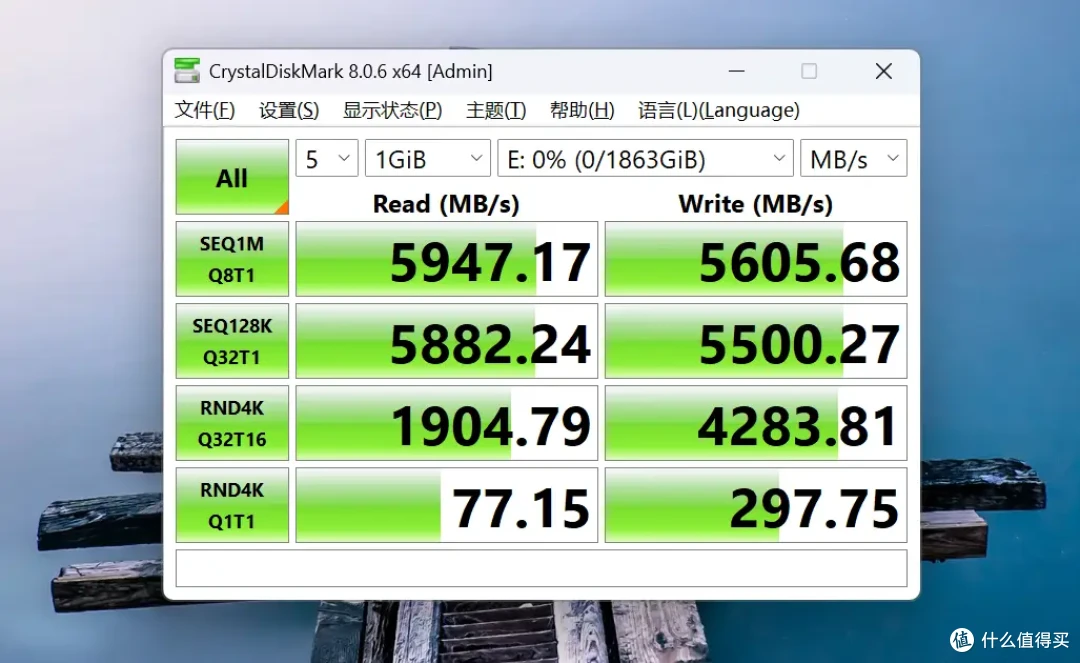The height and width of the screenshot is (663, 1080).
Task: Click the RND4K Q32T16 write result 4283.81
Action: pos(756,423)
